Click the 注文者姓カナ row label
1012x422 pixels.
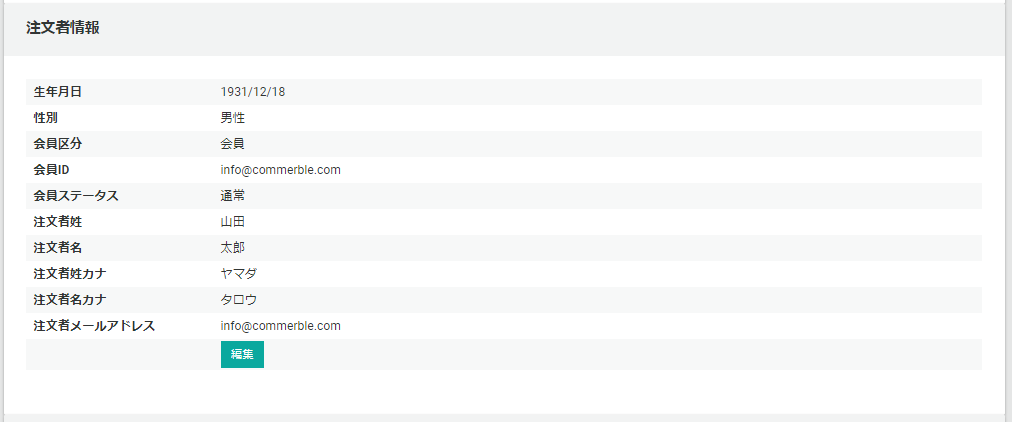[x=70, y=274]
